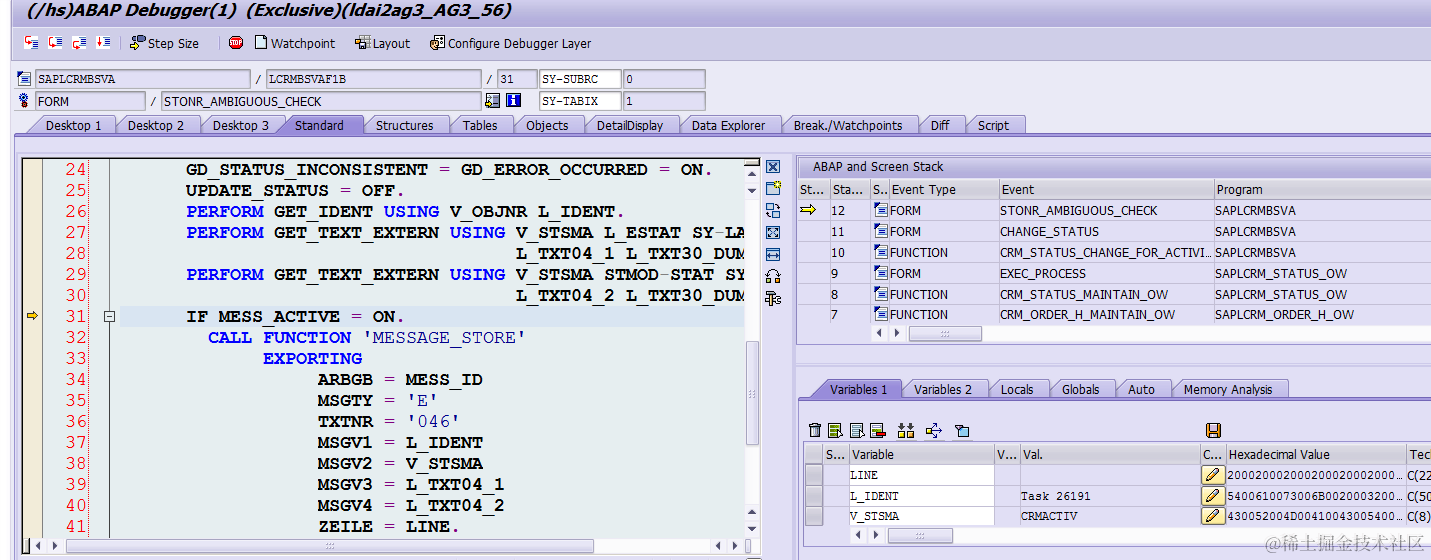Open the Data Explorer tab
Image resolution: width=1431 pixels, height=560 pixels.
728,125
